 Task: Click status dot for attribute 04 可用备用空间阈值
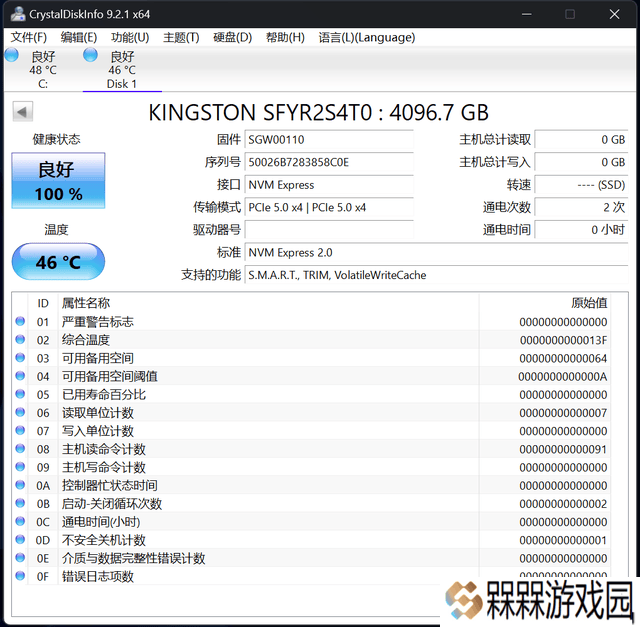click(x=20, y=376)
